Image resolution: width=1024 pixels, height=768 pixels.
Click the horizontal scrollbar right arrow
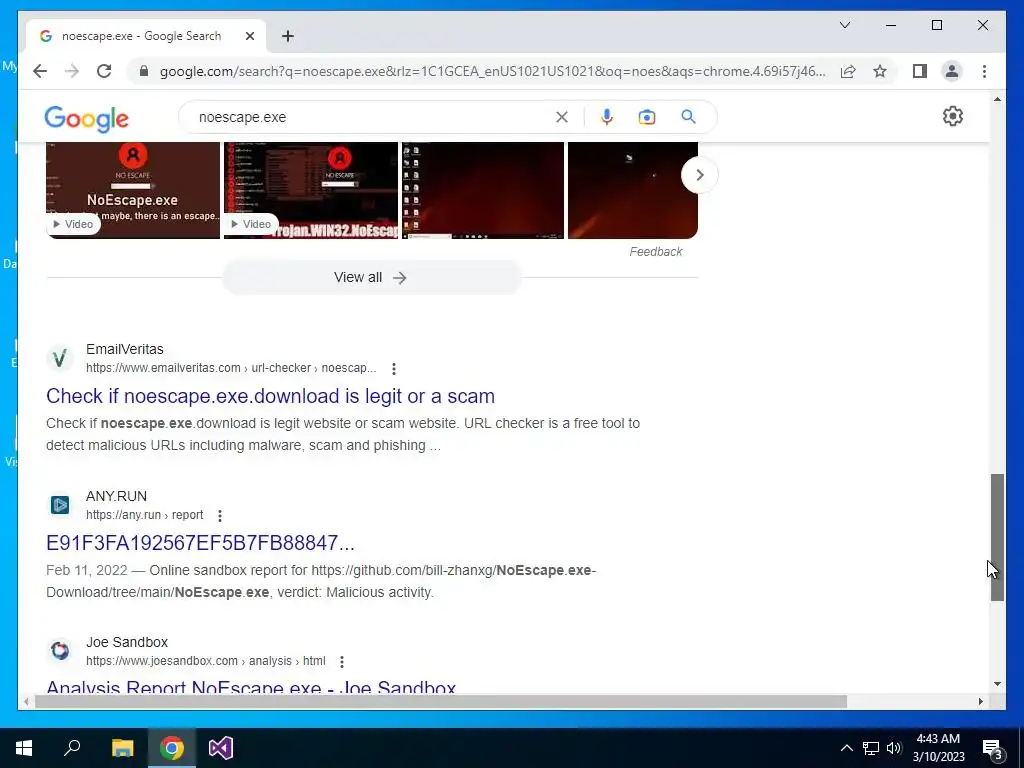(x=980, y=701)
